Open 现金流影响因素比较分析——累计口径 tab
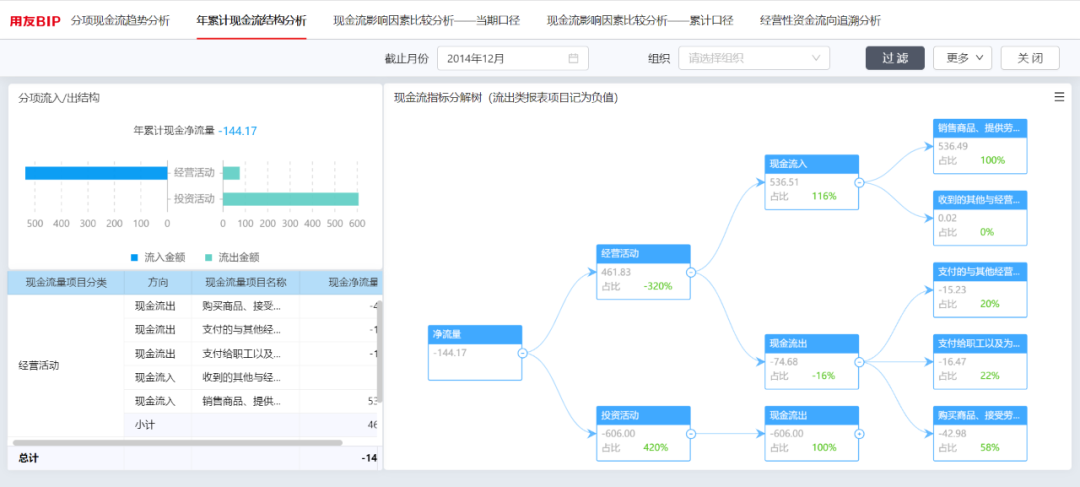 coord(640,20)
